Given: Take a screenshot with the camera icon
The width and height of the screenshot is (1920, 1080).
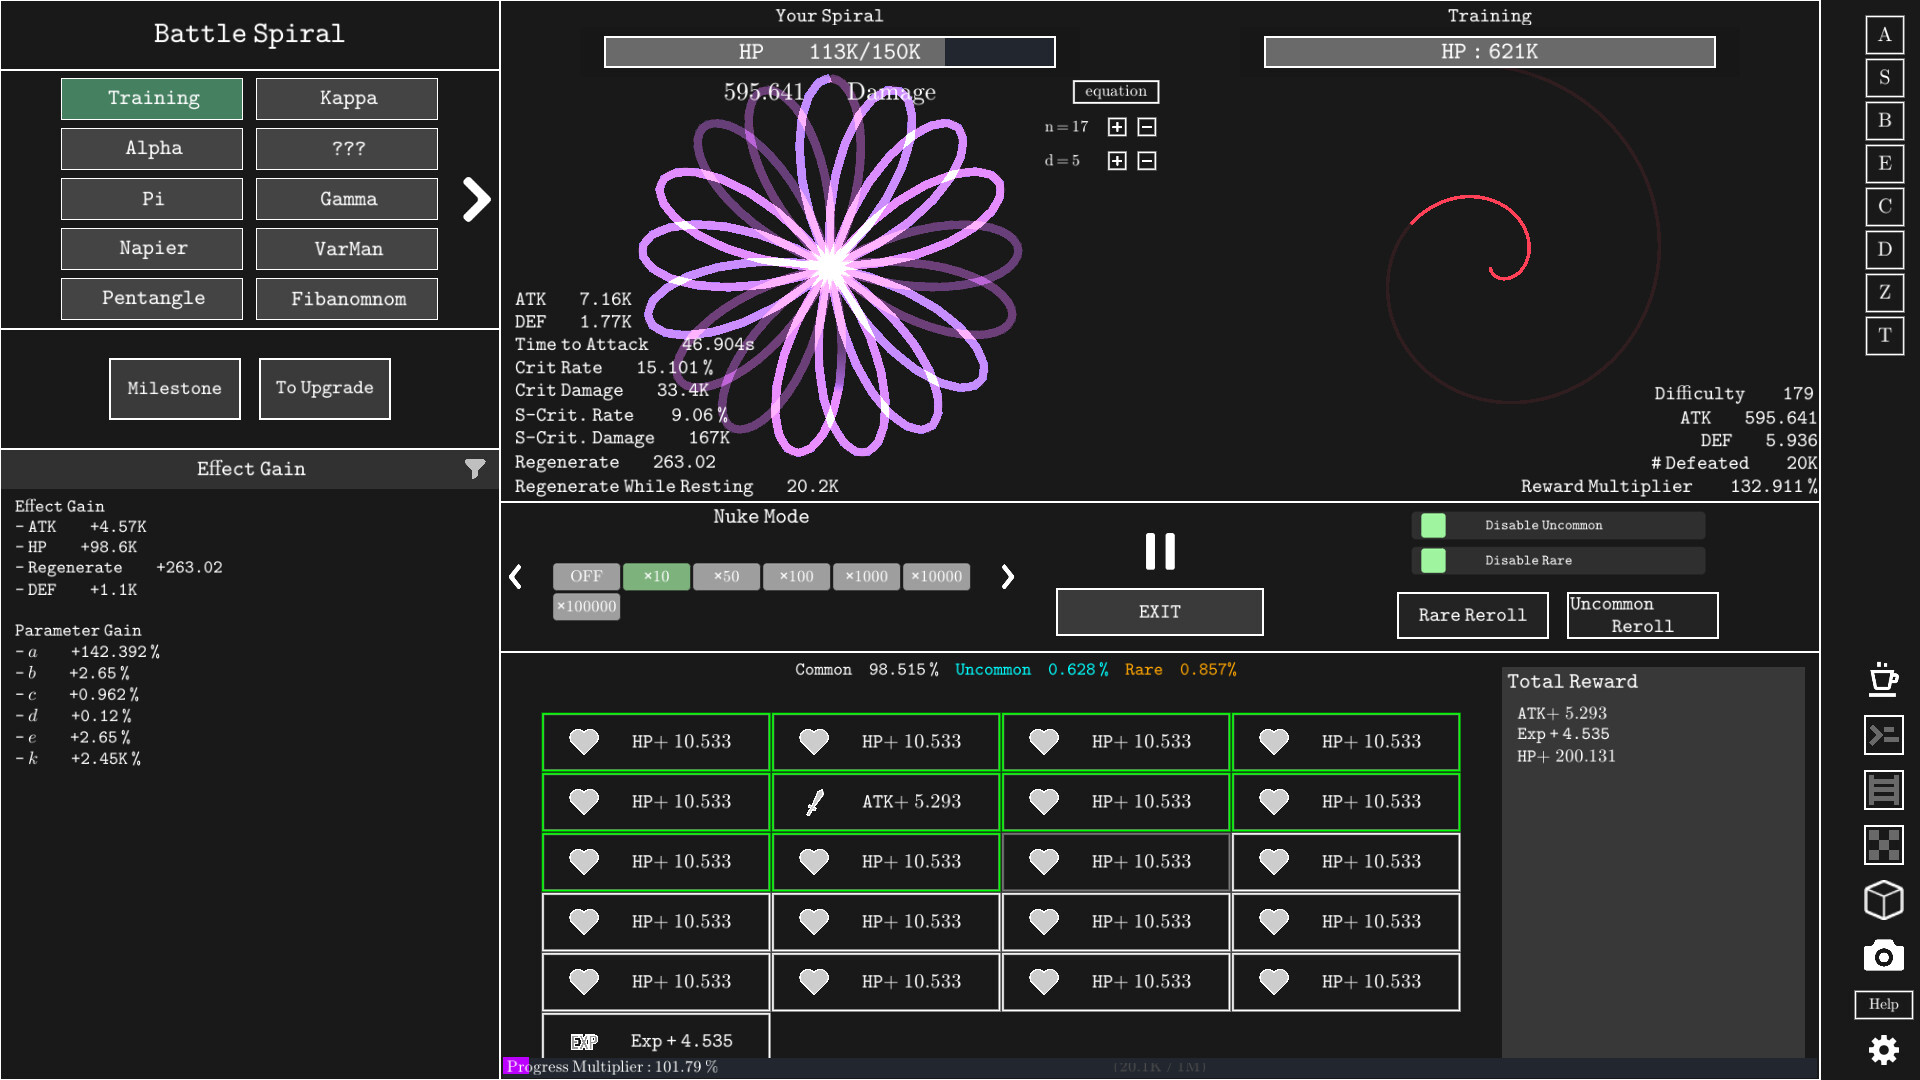Looking at the screenshot, I should [x=1884, y=955].
